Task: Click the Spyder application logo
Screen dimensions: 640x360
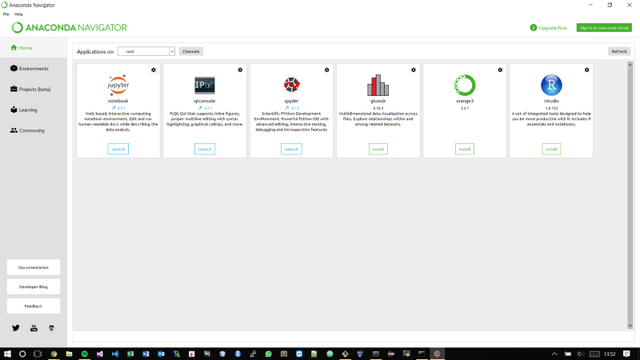Action: coord(291,85)
